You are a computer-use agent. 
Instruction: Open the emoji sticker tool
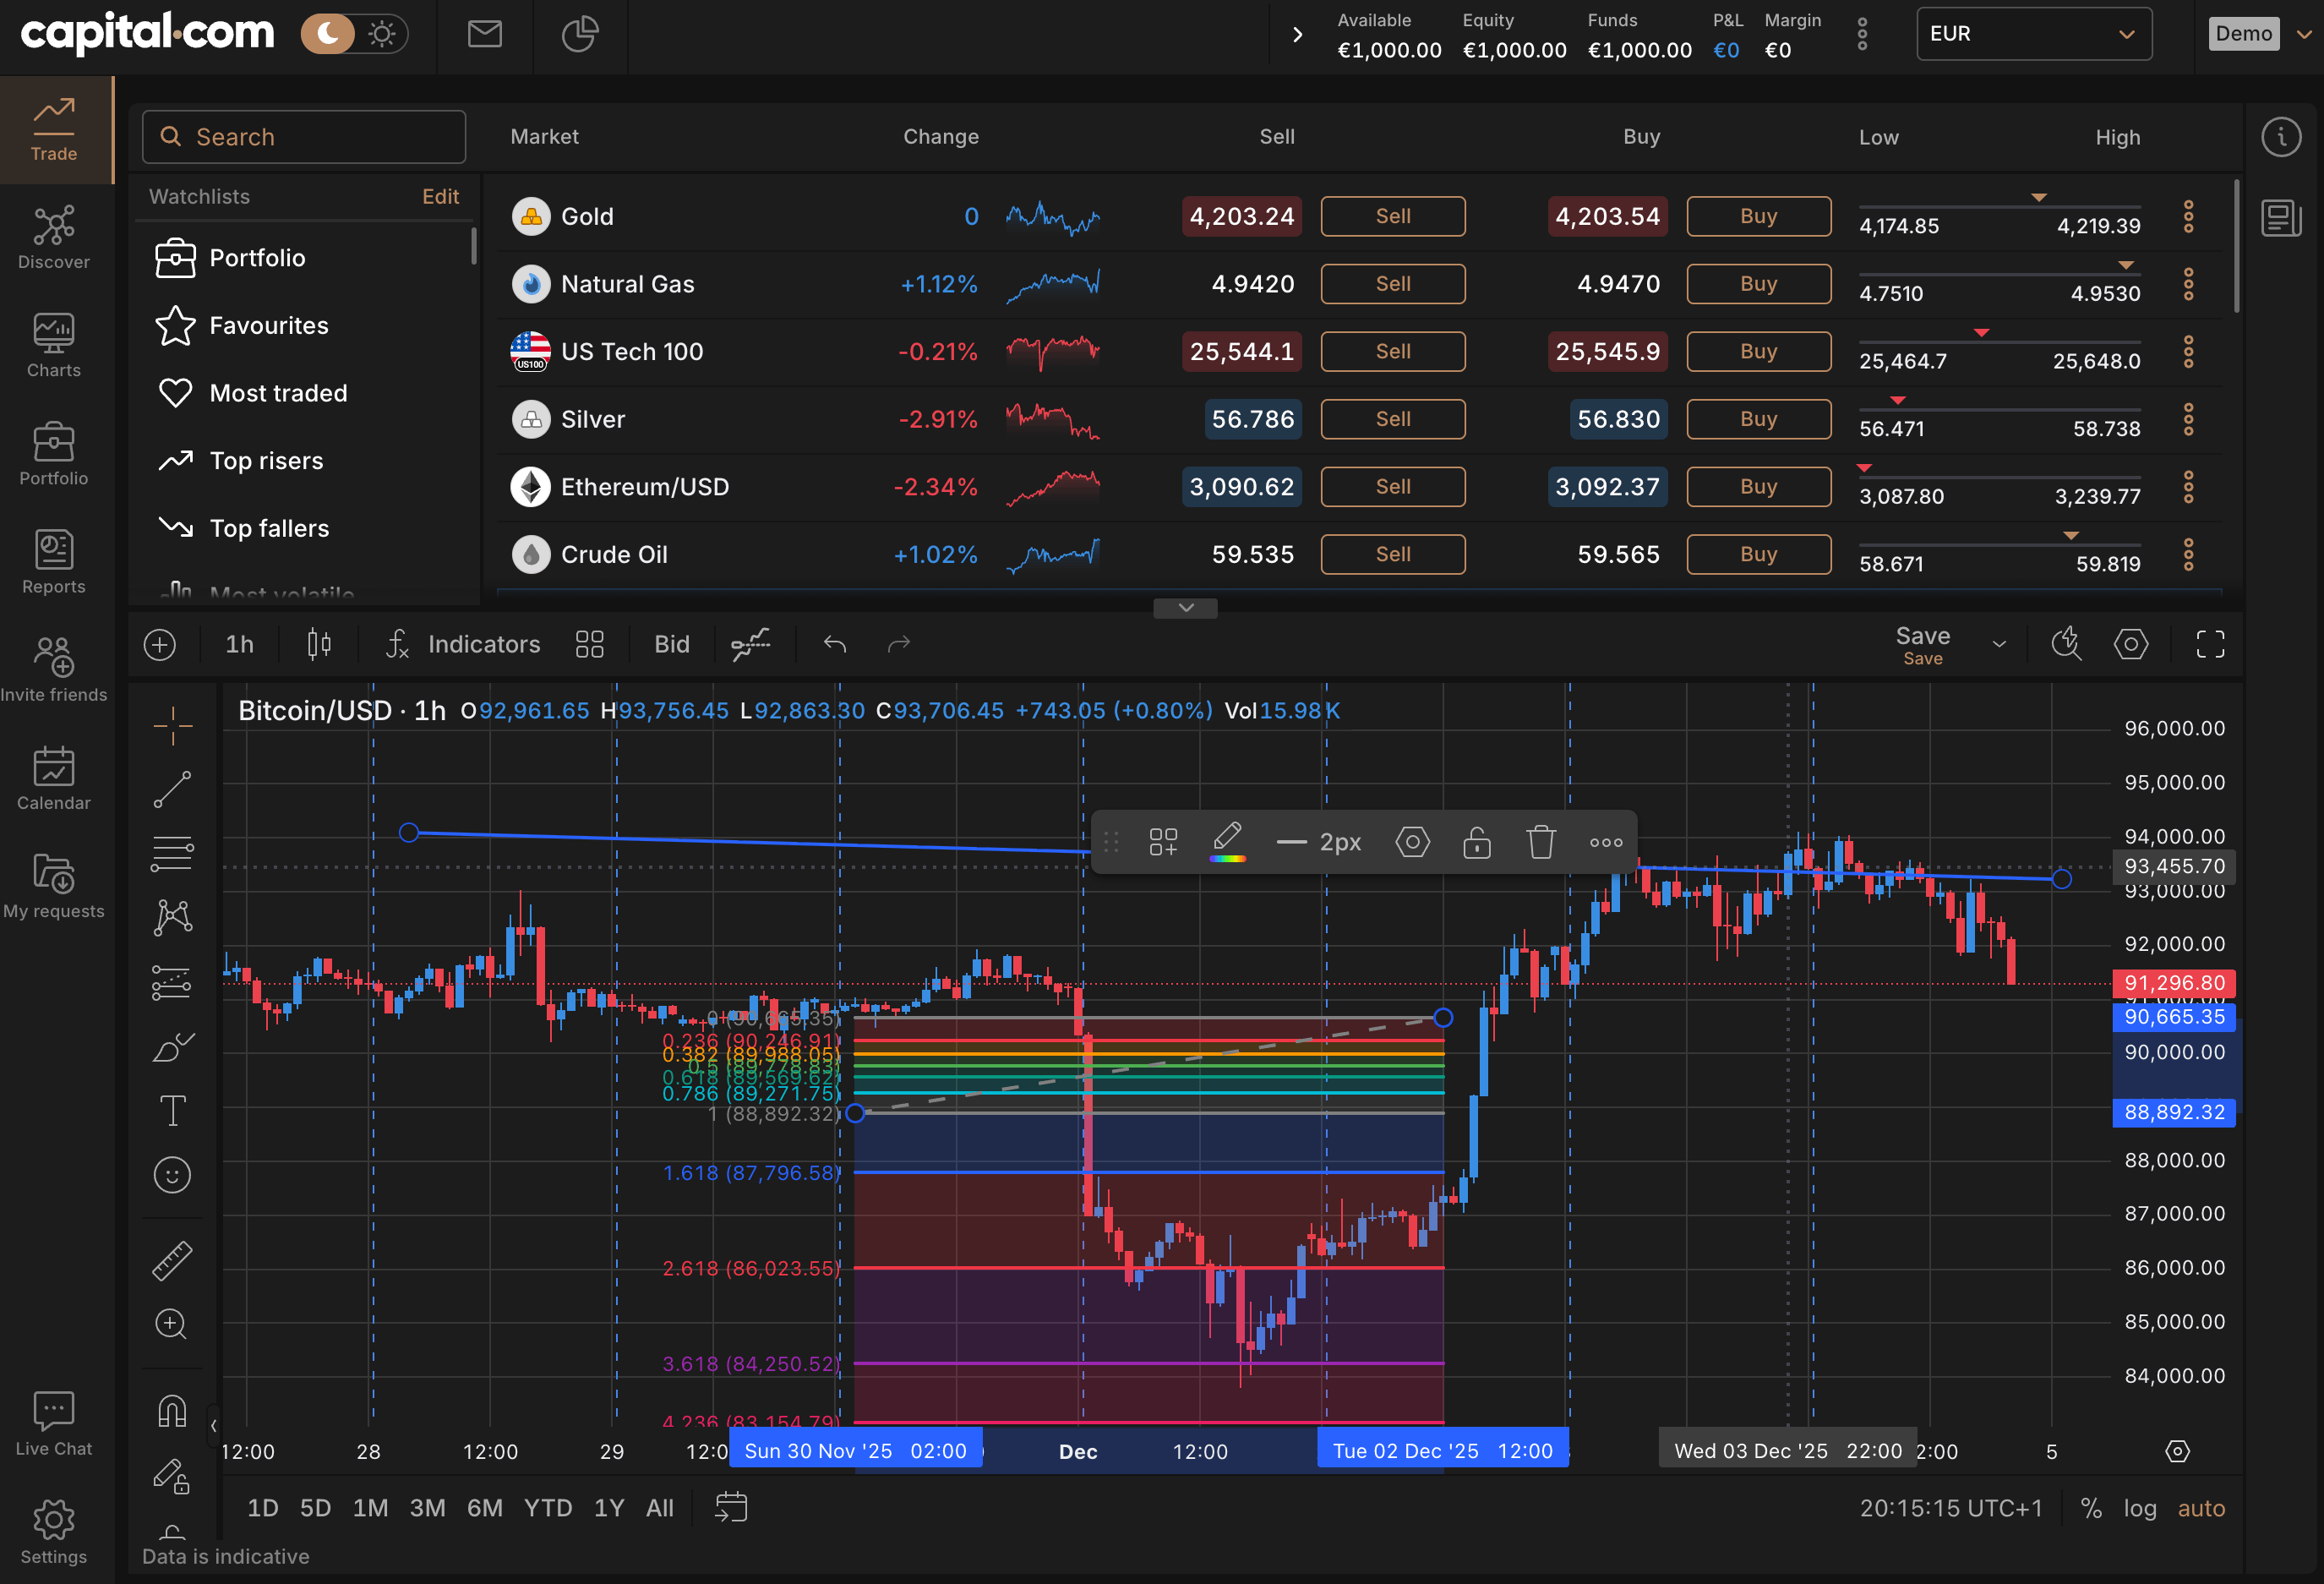tap(172, 1175)
